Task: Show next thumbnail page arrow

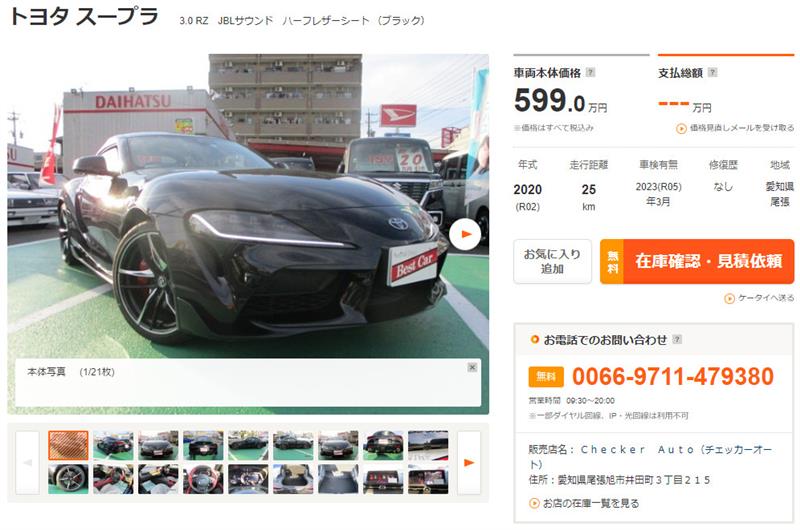Action: pyautogui.click(x=468, y=463)
